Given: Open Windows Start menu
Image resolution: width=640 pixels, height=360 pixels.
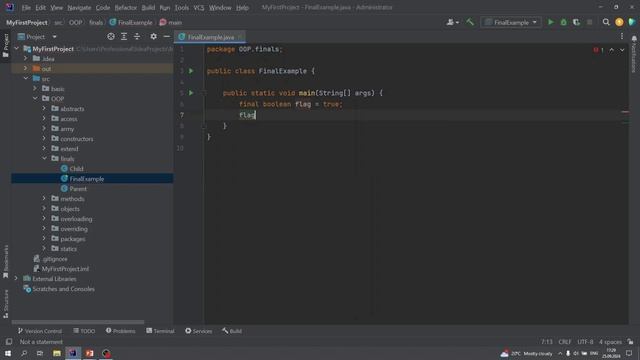Looking at the screenshot, I should point(8,353).
